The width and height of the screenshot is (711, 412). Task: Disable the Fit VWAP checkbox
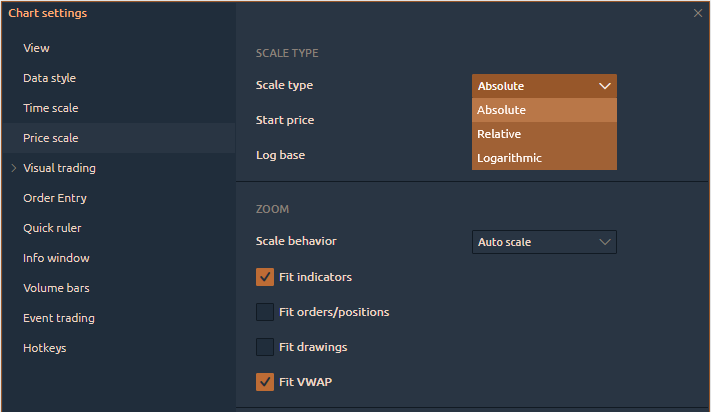click(x=265, y=382)
